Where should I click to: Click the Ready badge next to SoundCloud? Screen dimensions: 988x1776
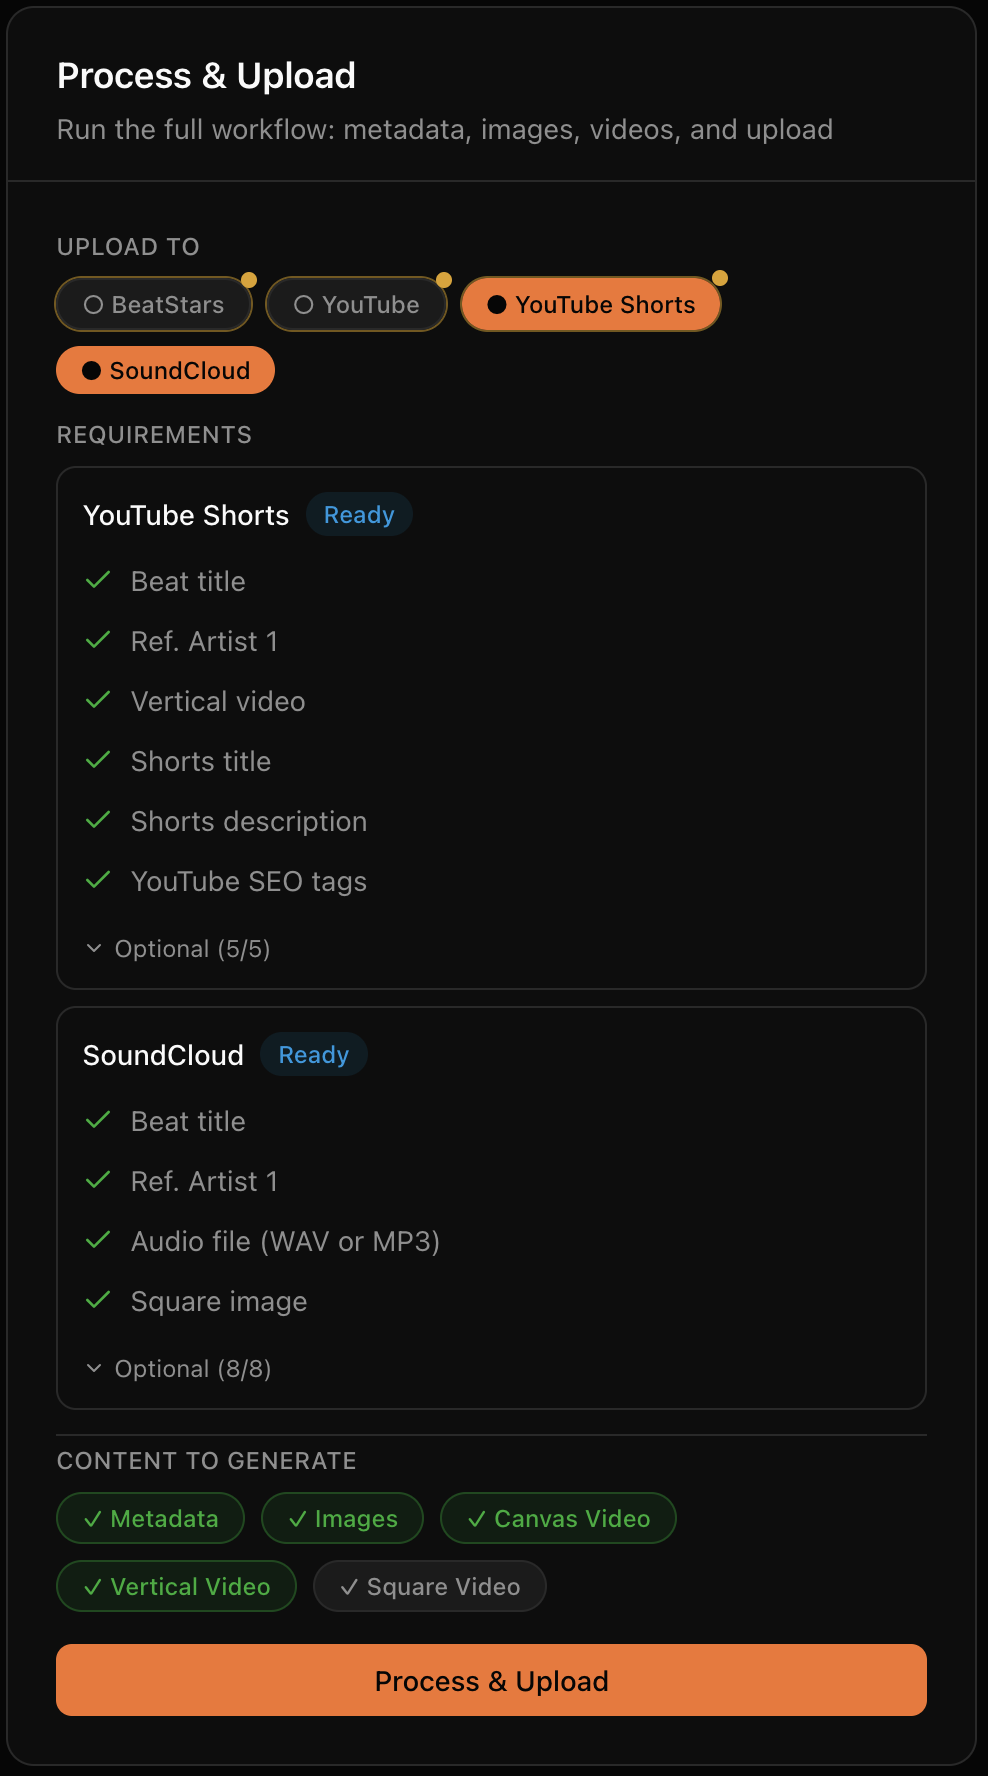[x=313, y=1054]
